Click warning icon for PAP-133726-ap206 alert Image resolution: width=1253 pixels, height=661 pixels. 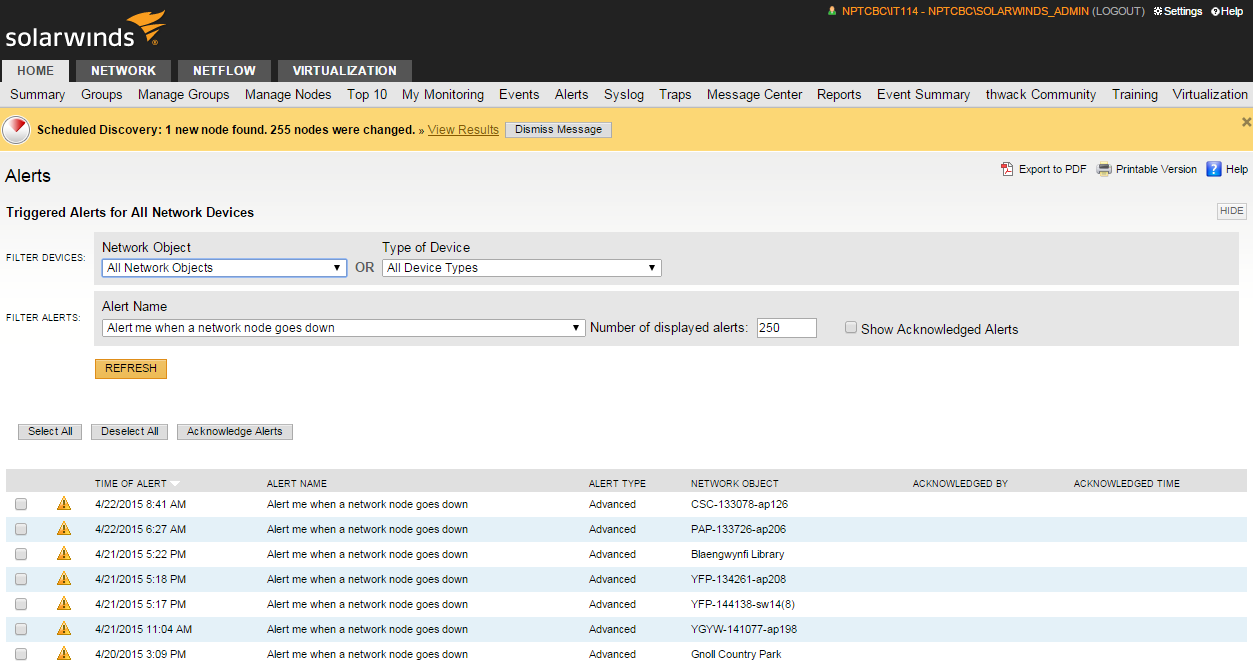(x=64, y=528)
